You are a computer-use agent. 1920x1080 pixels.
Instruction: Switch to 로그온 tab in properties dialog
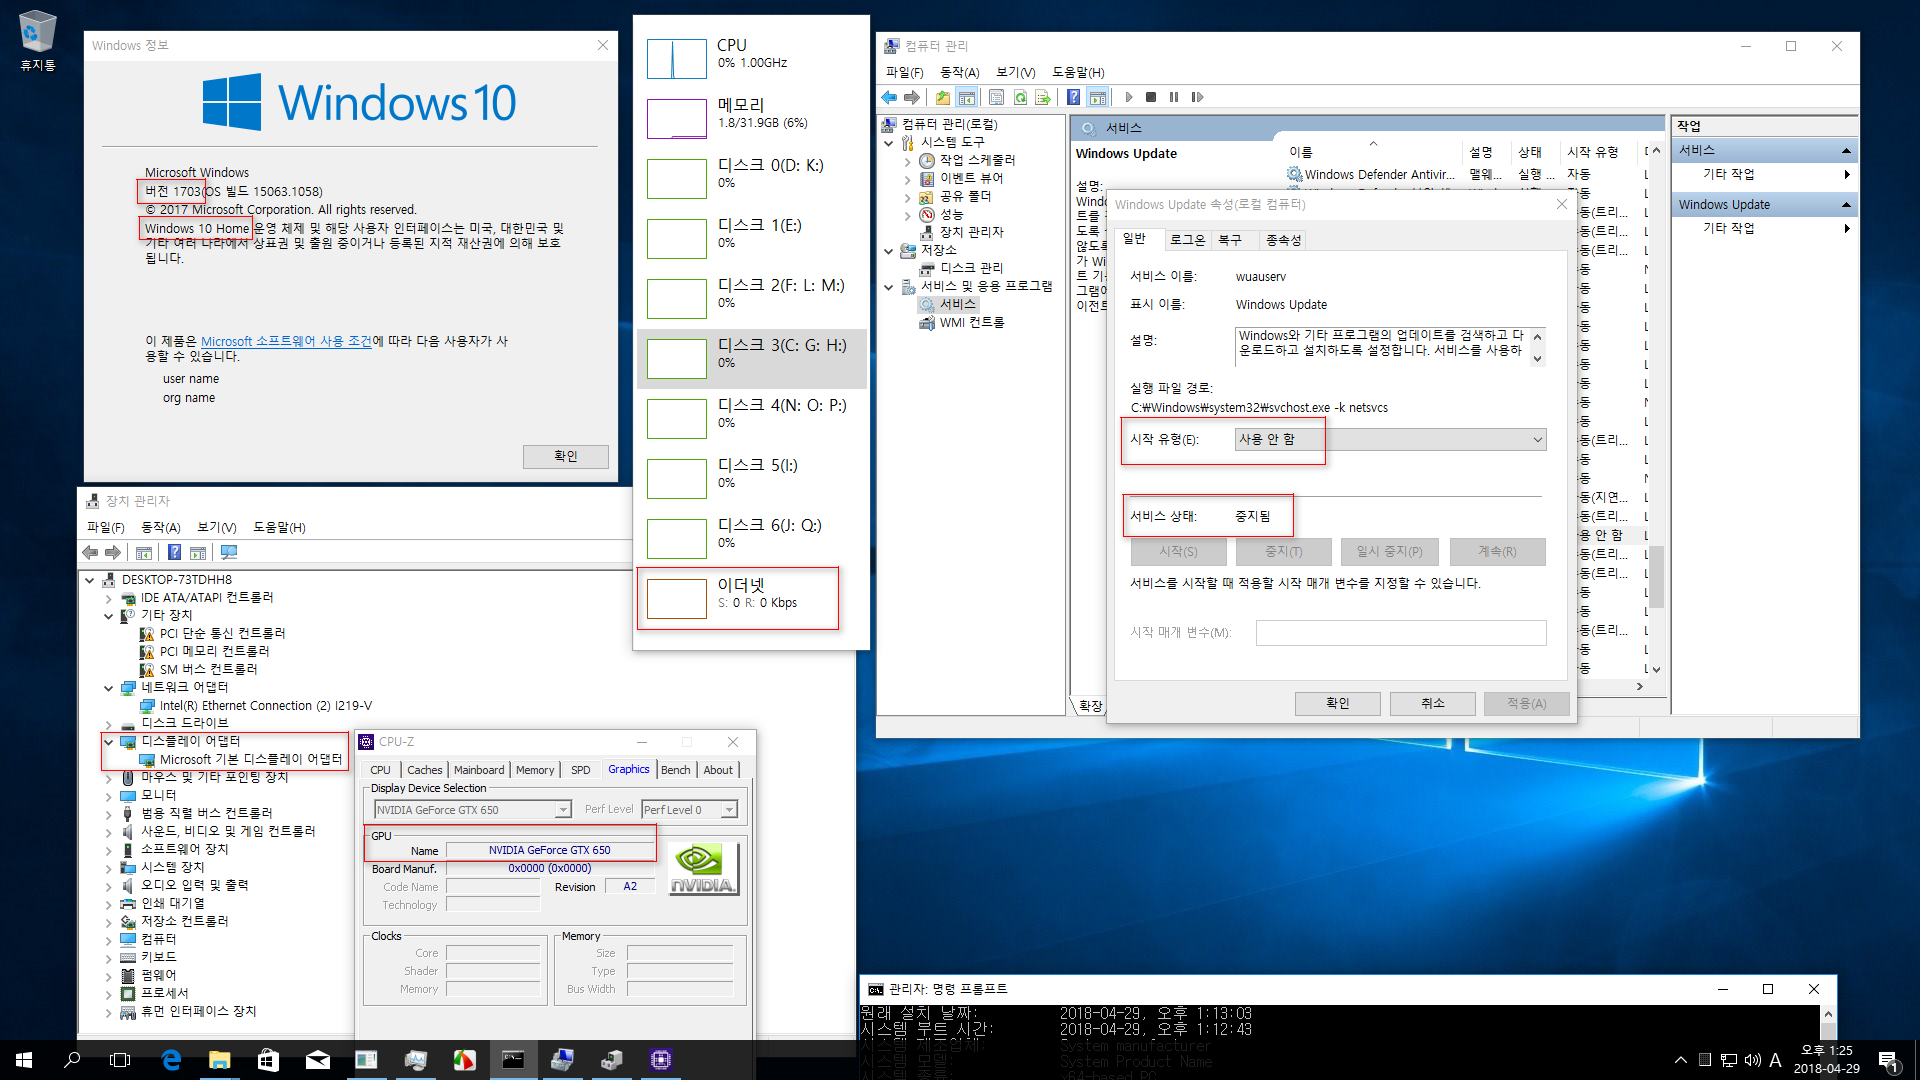click(1187, 240)
